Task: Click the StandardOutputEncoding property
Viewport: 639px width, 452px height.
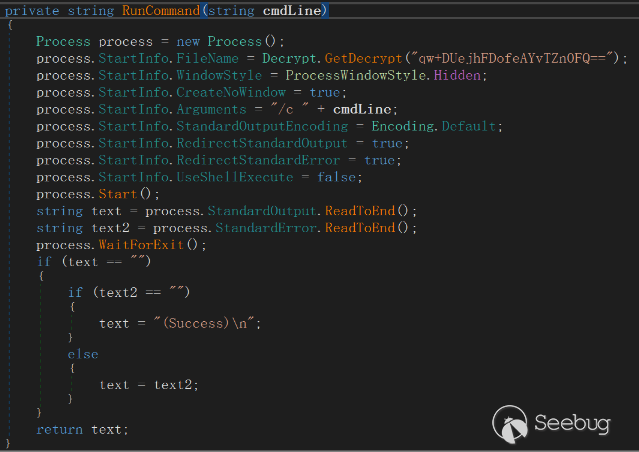Action: tap(262, 126)
